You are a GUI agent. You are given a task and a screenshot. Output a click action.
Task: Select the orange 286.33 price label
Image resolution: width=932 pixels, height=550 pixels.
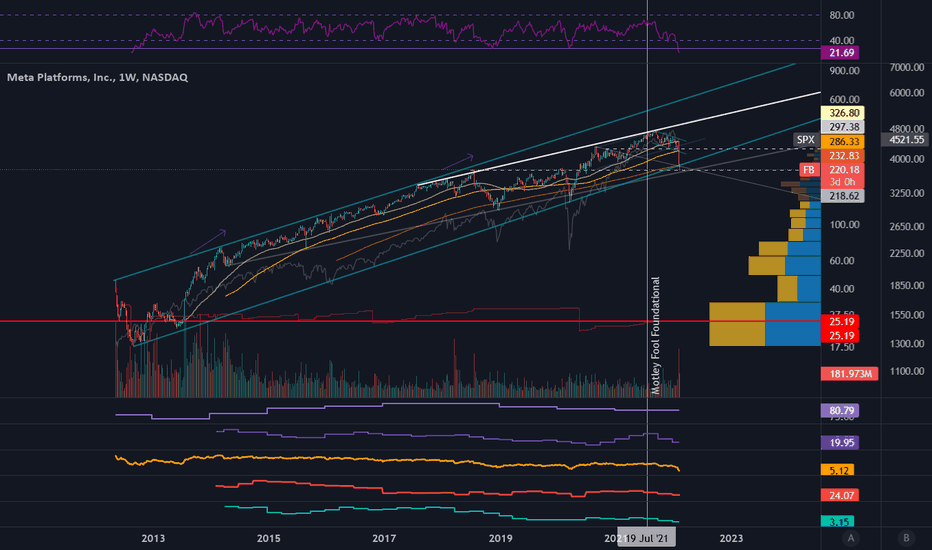842,142
